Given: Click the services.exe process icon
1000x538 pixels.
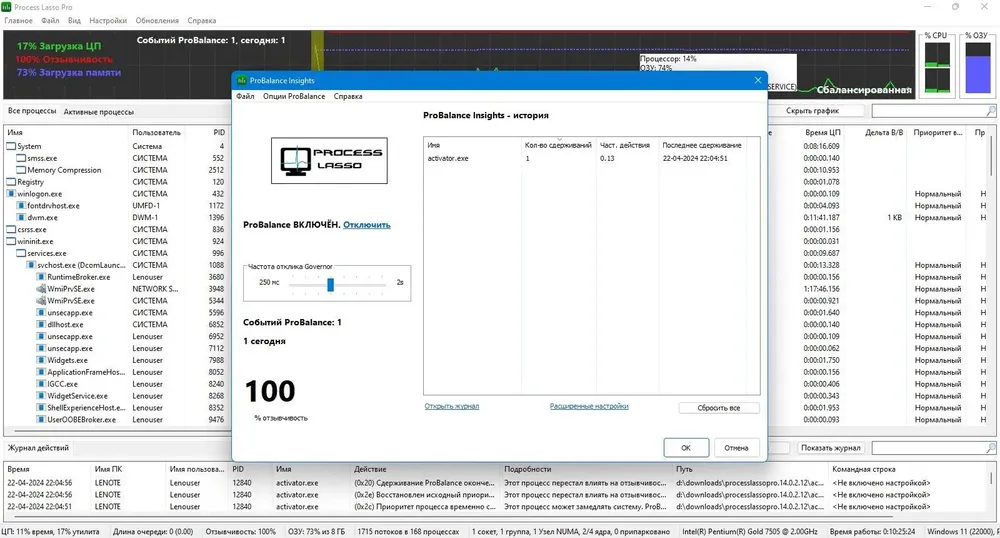Looking at the screenshot, I should (x=21, y=253).
